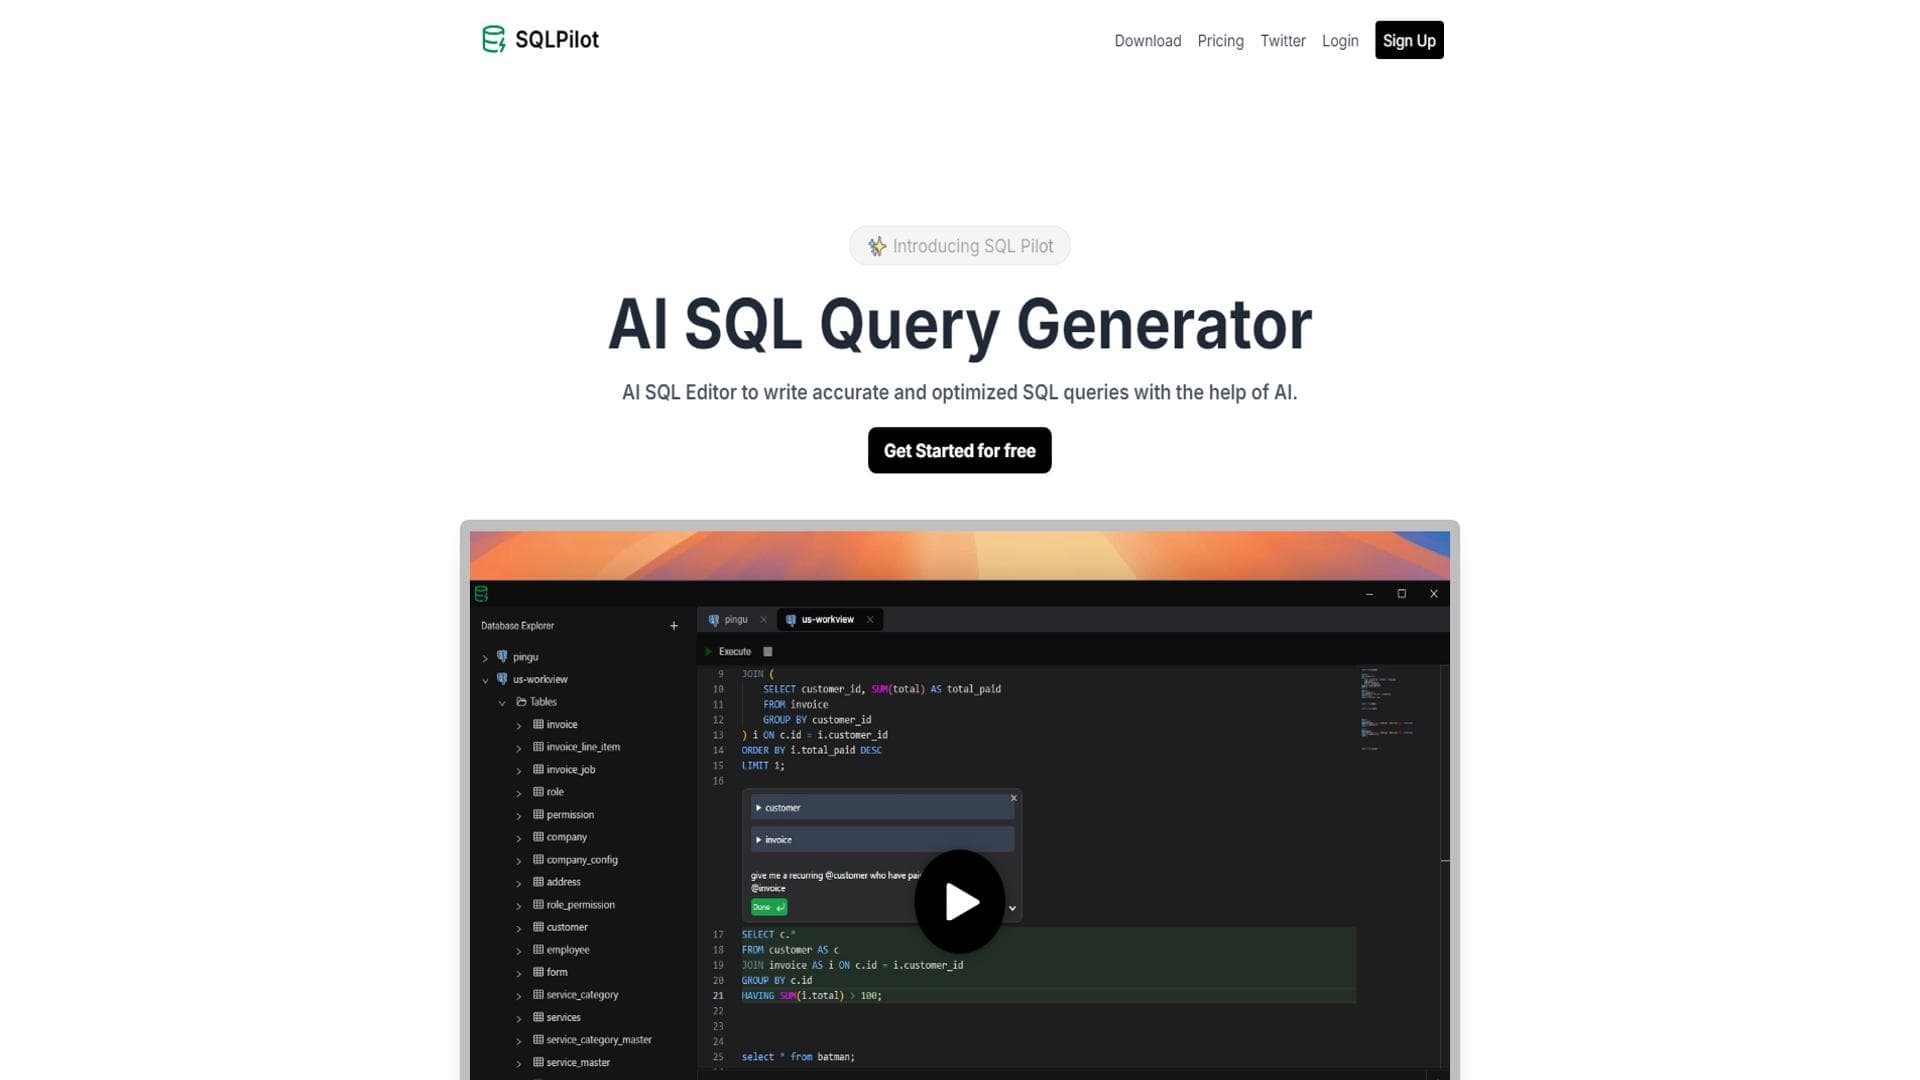
Task: Expand the invoice_job table chevron
Action: click(518, 771)
